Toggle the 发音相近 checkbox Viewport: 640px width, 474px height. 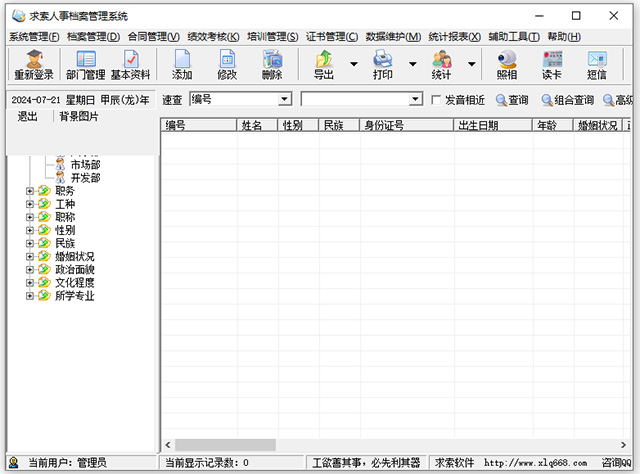click(436, 100)
